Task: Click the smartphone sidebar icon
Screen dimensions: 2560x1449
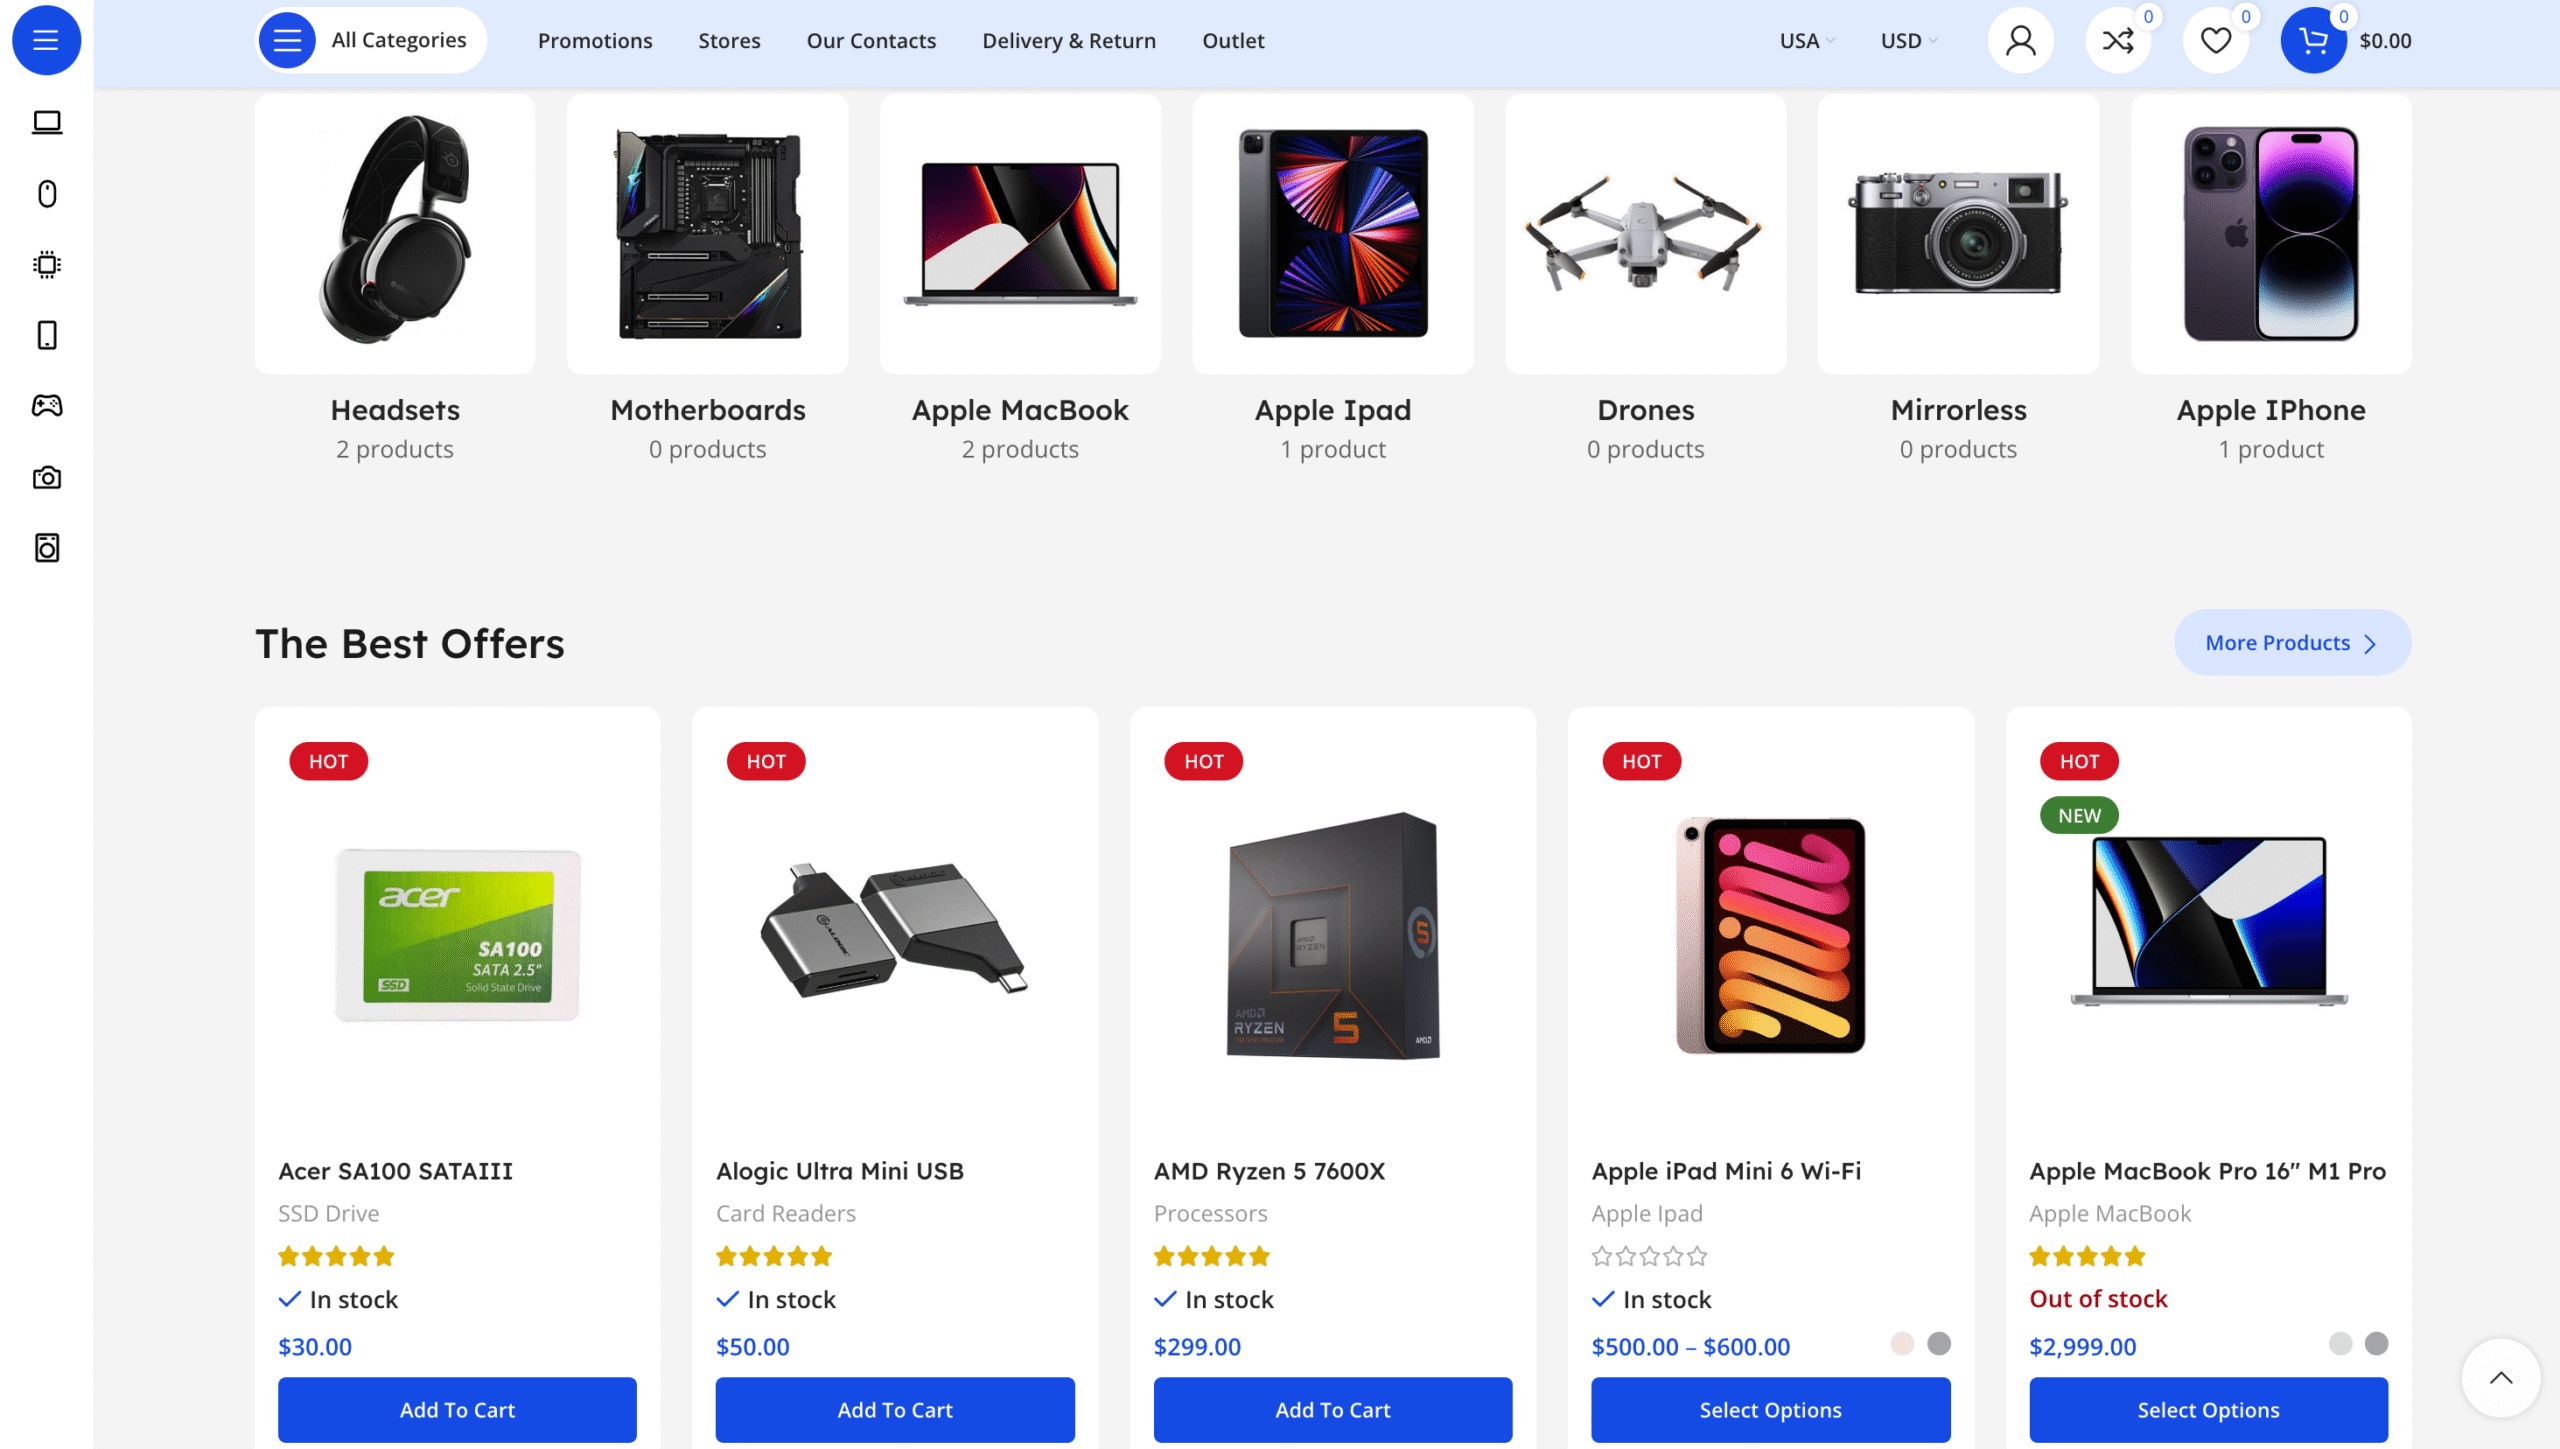Action: 47,335
